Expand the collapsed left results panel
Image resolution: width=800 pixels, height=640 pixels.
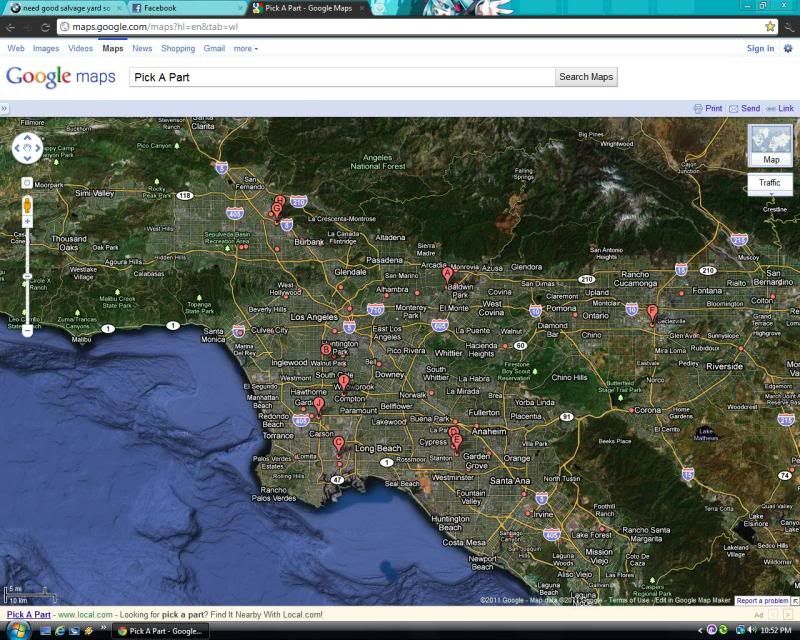pyautogui.click(x=4, y=108)
